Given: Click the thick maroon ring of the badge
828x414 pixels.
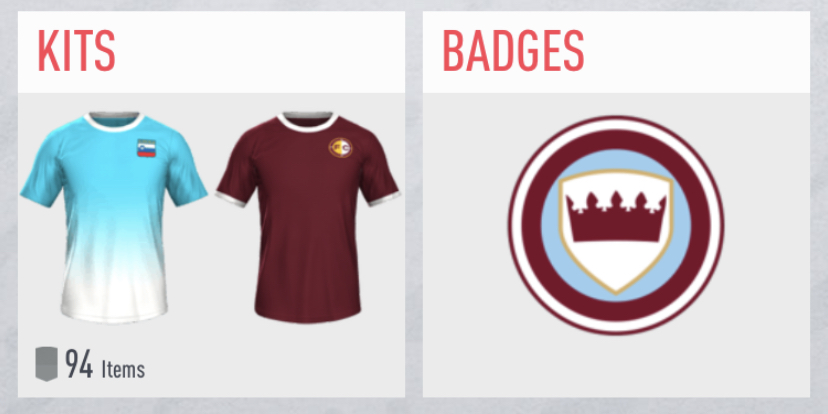Looking at the screenshot, I should (531, 225).
